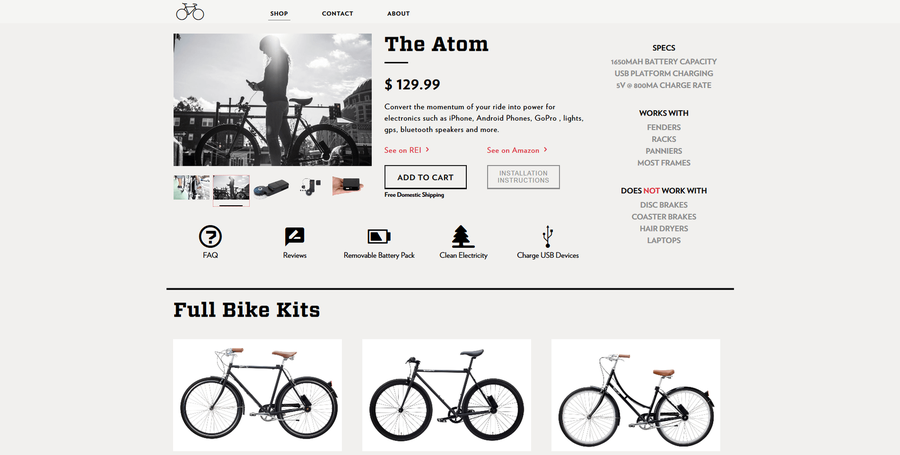Select the thumbnail of the mounting bracket
900x455 pixels.
click(x=311, y=187)
